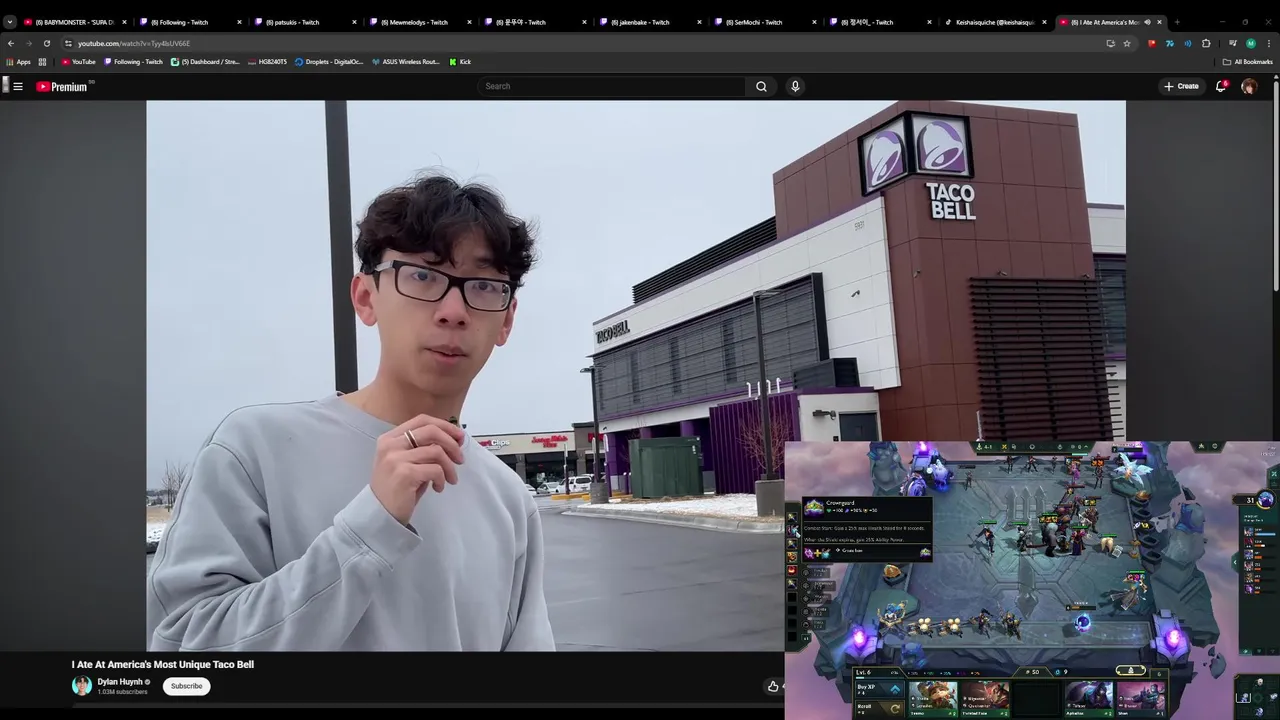Open the YouTube account avatar menu

click(x=1249, y=86)
